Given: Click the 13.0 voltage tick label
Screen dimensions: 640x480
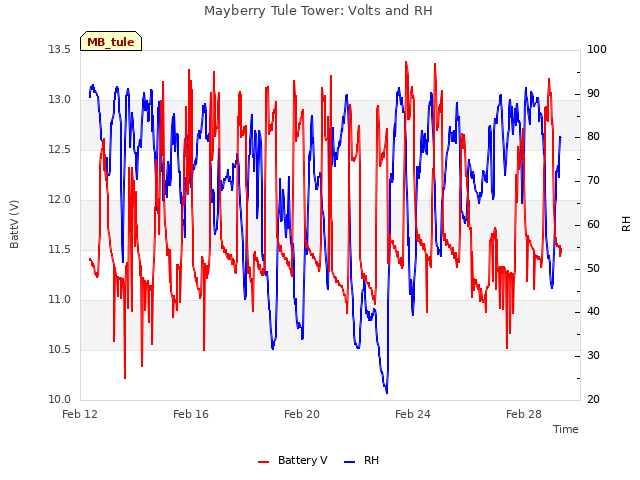Looking at the screenshot, I should pos(59,99).
